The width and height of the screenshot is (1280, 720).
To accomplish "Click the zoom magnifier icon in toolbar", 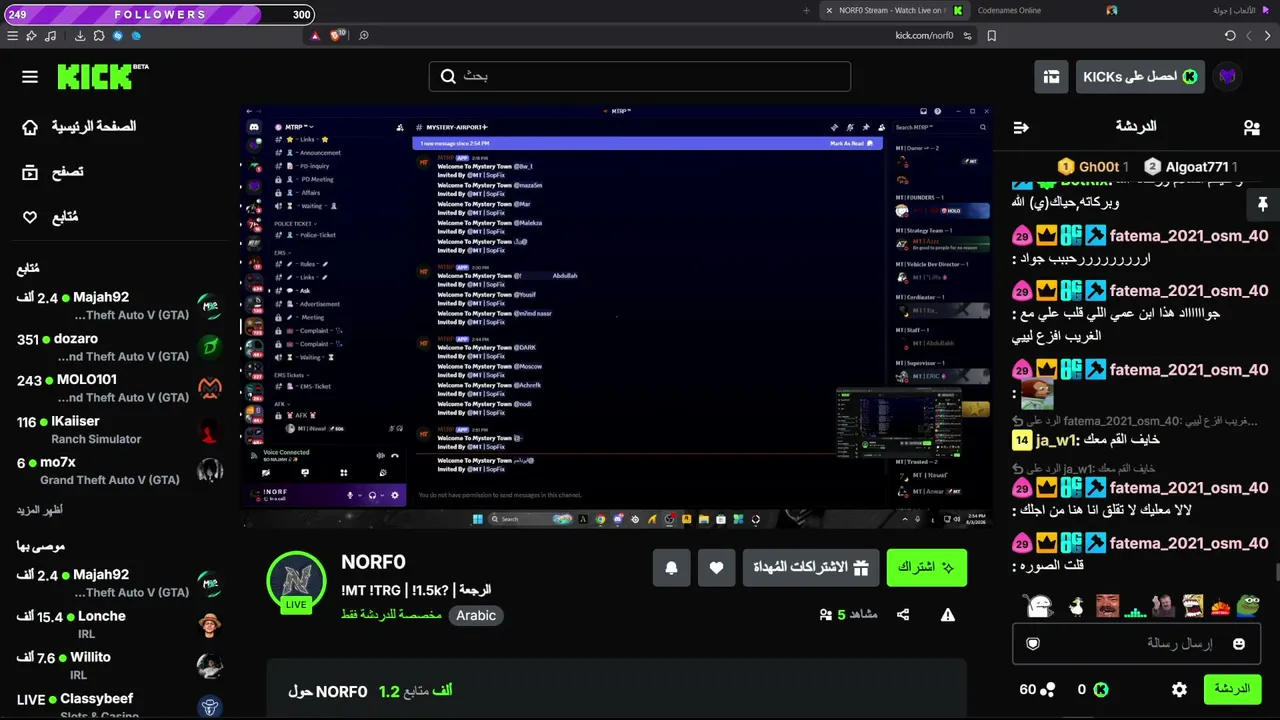I will pos(364,35).
